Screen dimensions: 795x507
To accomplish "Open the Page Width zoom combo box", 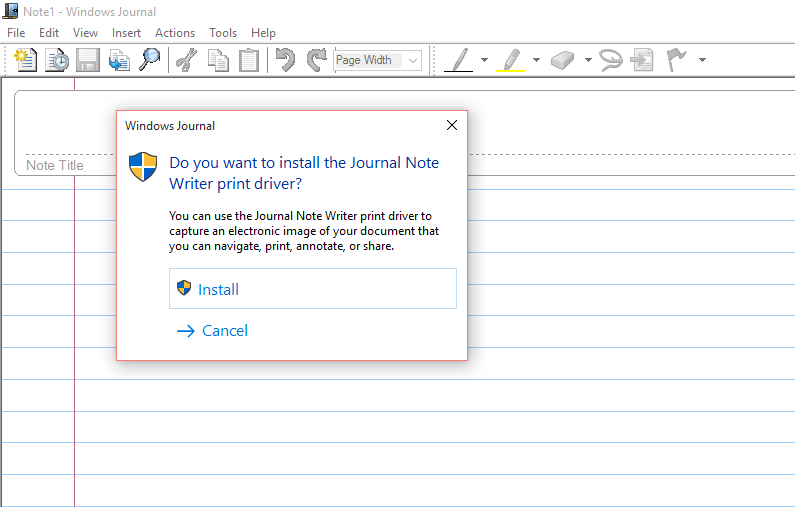I will pyautogui.click(x=378, y=60).
